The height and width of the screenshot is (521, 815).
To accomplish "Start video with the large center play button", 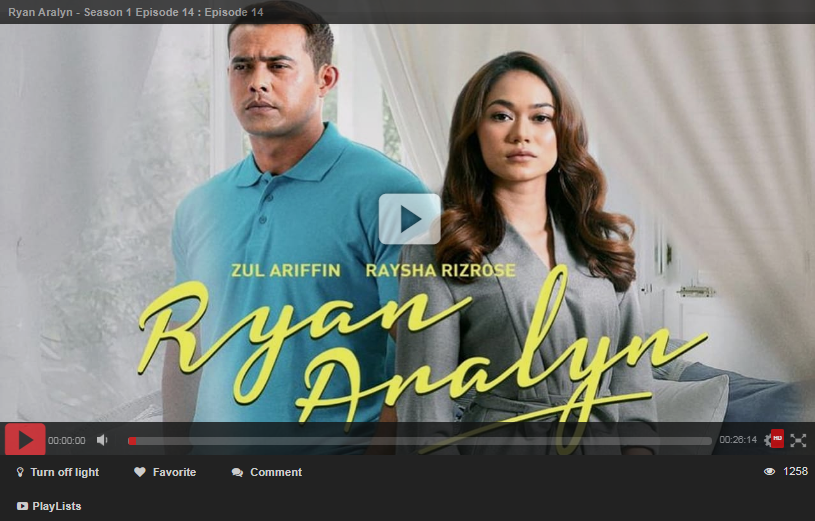I will [x=410, y=219].
